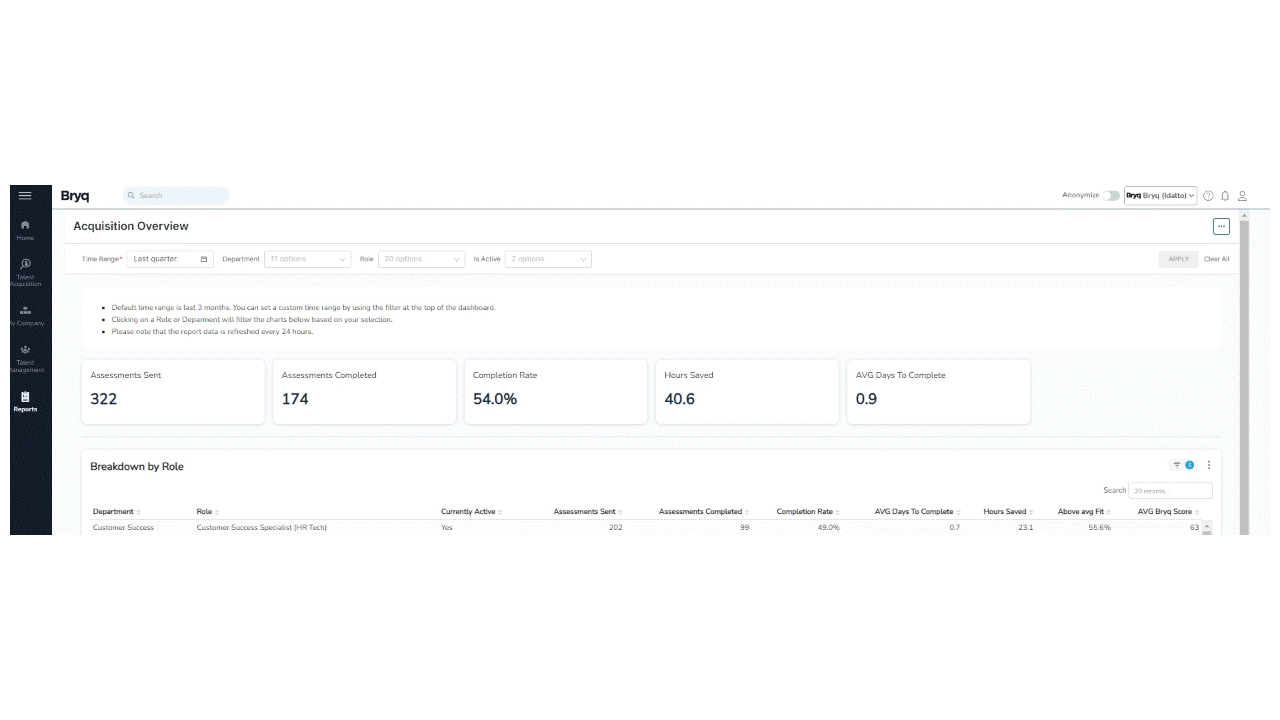Viewport: 1280px width, 720px height.
Task: Open My Company from sidebar
Action: point(25,315)
